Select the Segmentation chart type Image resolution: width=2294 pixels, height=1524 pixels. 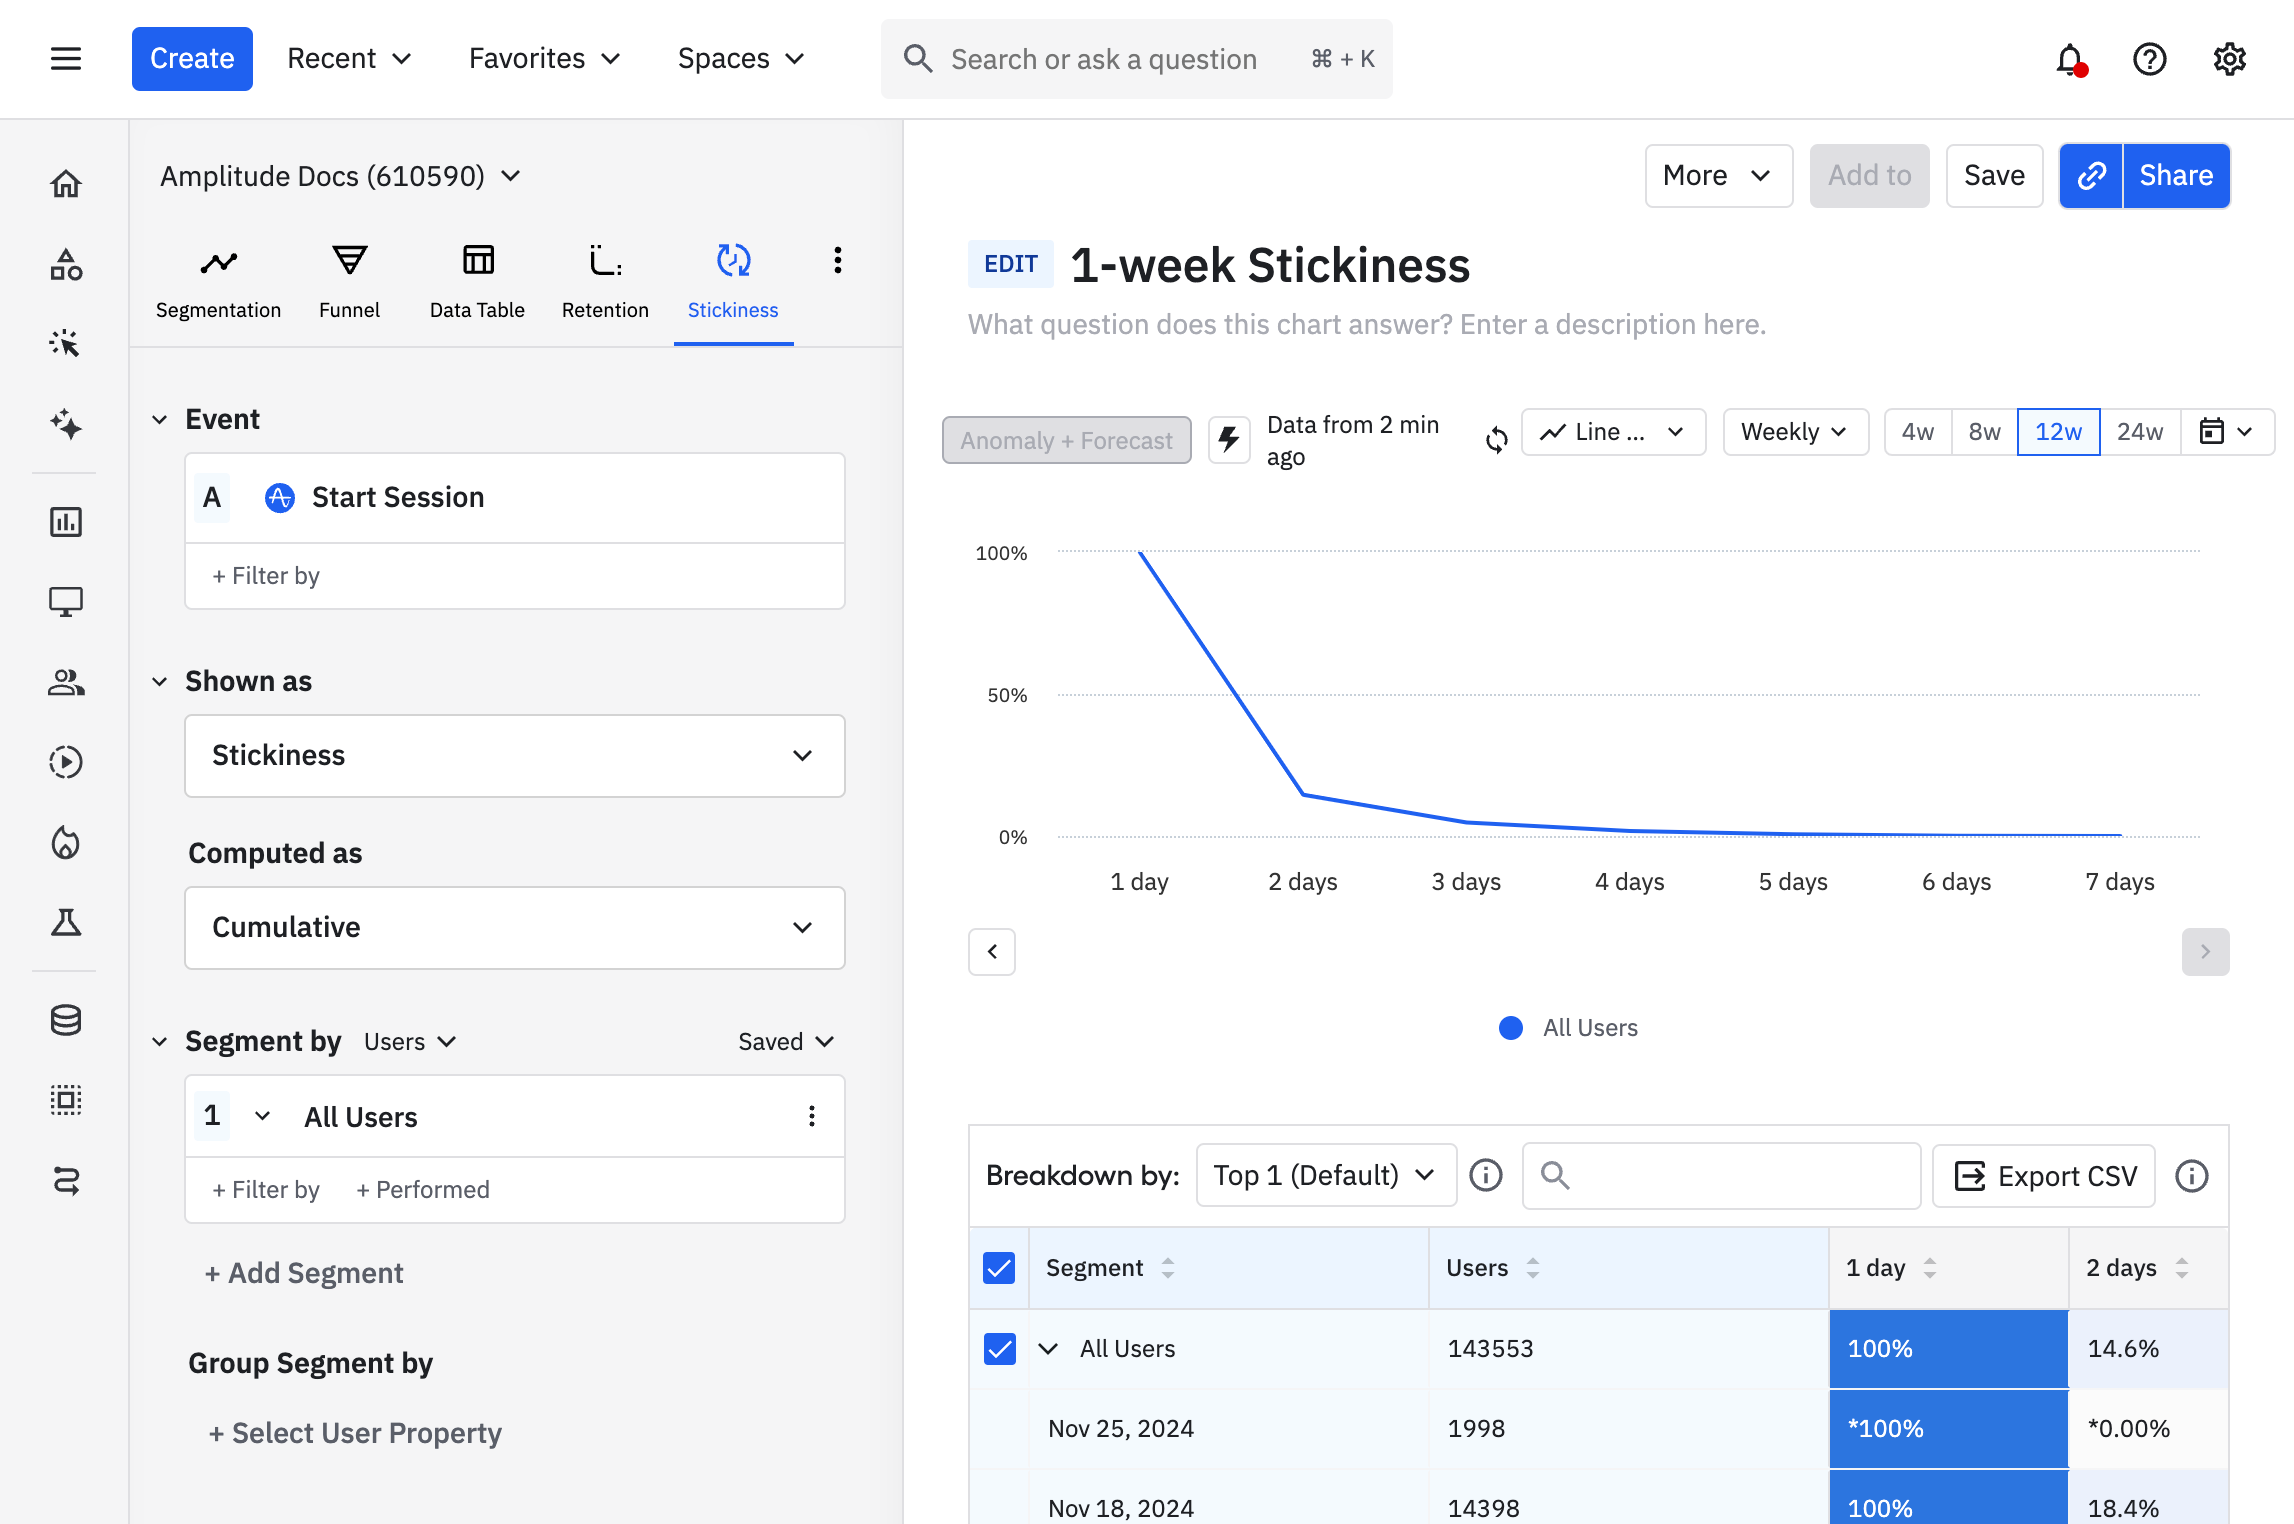point(219,280)
